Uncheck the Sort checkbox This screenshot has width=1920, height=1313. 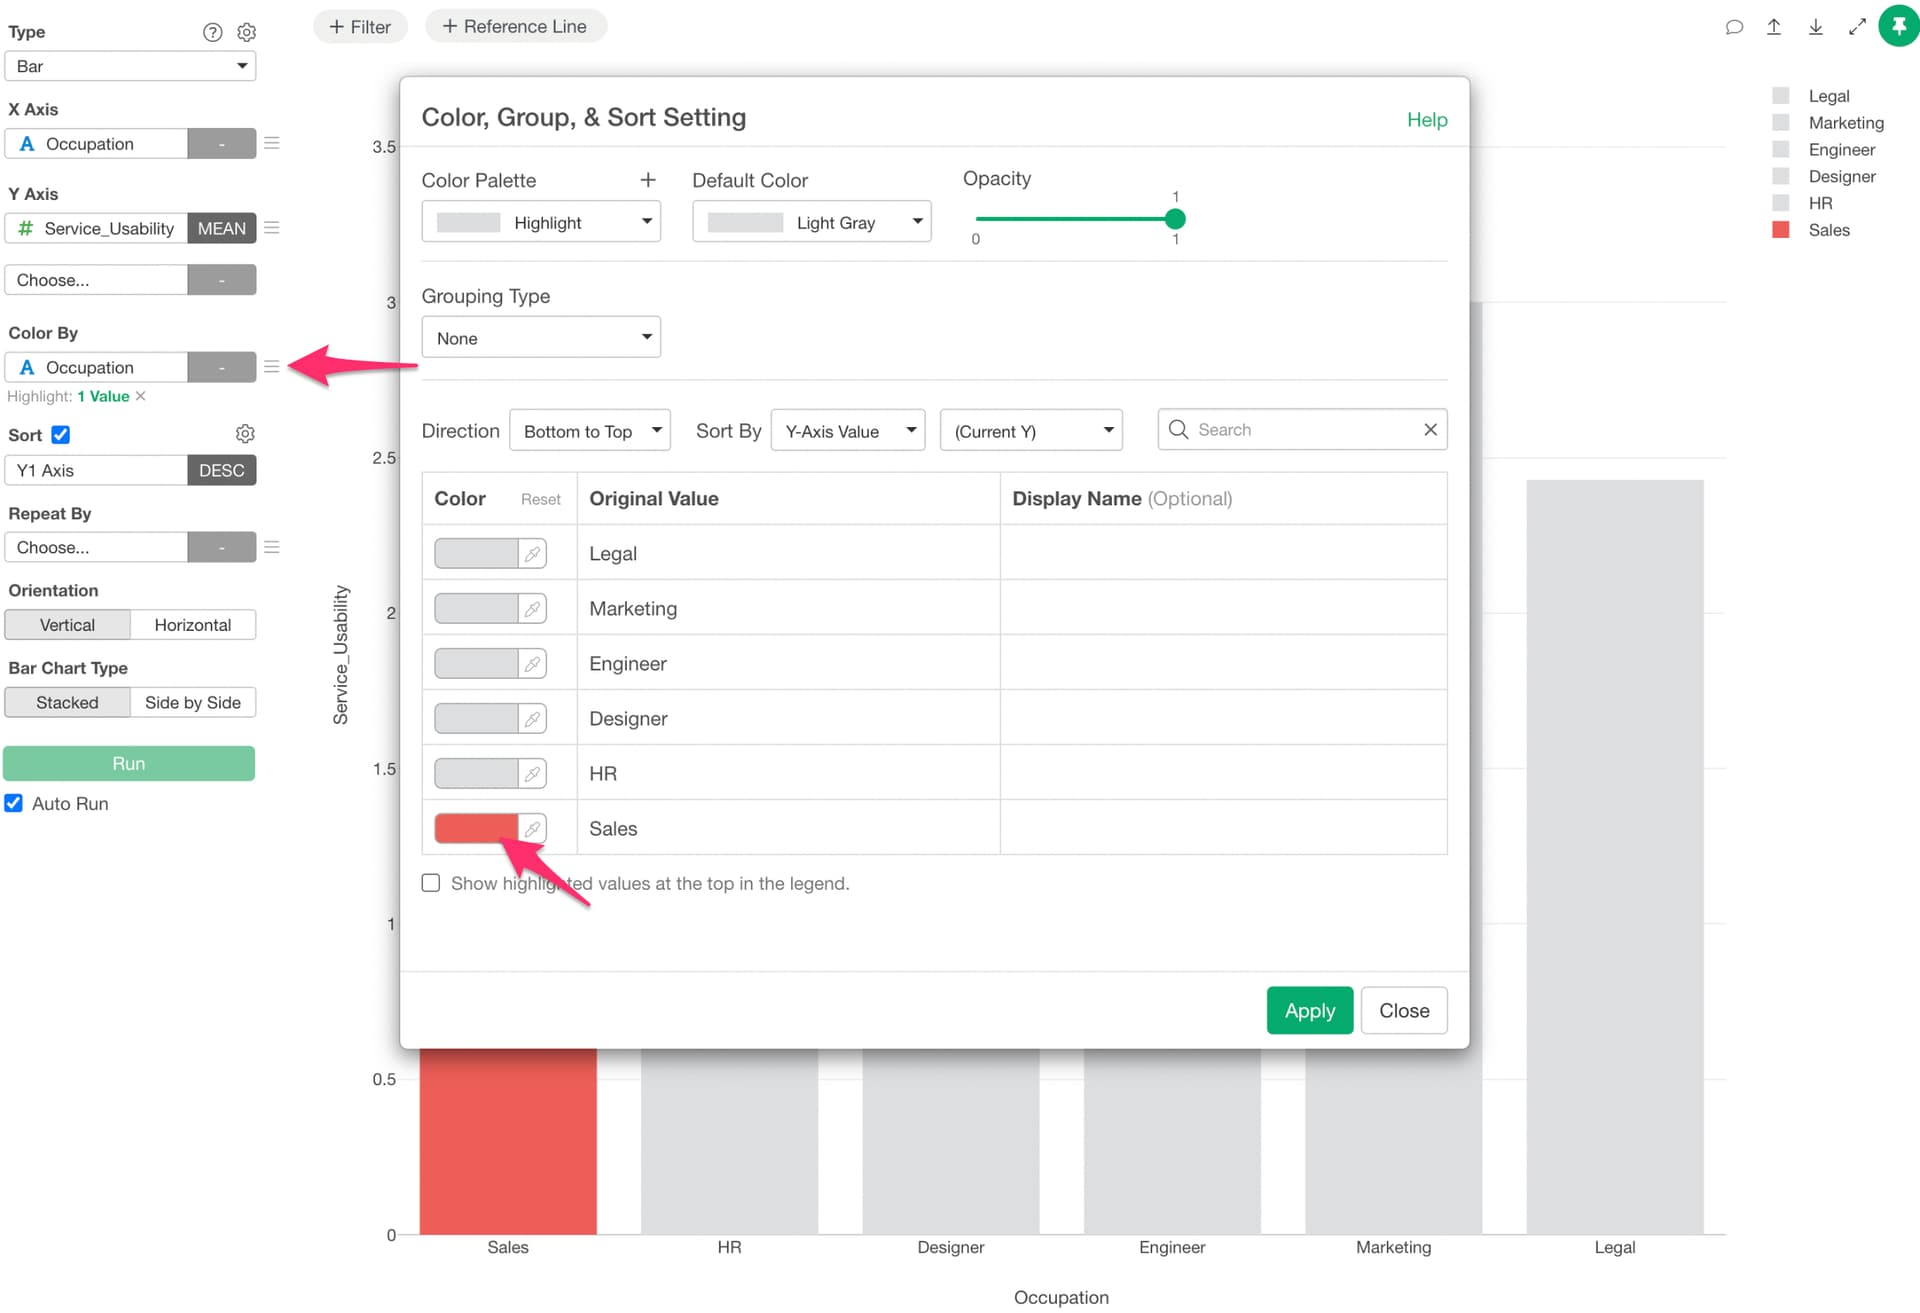click(x=61, y=435)
